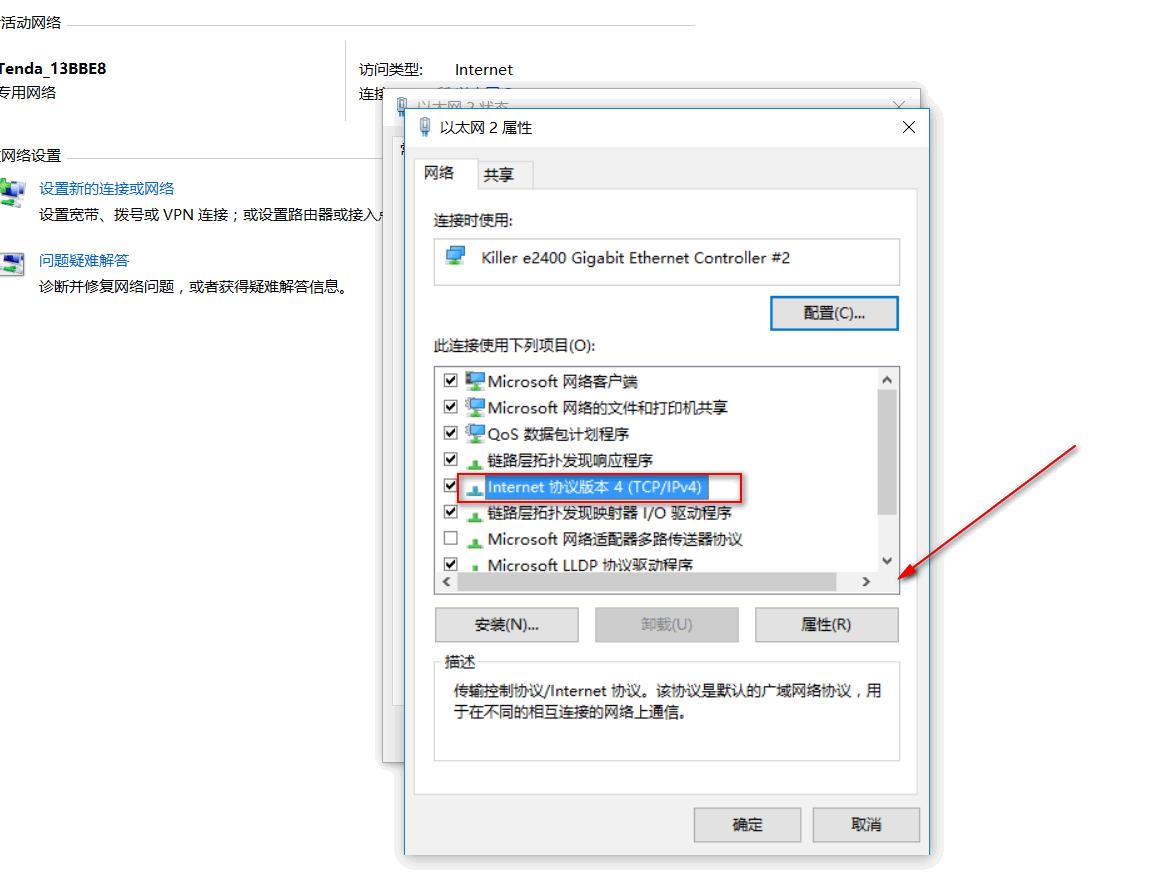Image resolution: width=1161 pixels, height=875 pixels.
Task: Switch to the 共享 tab
Action: pyautogui.click(x=498, y=175)
